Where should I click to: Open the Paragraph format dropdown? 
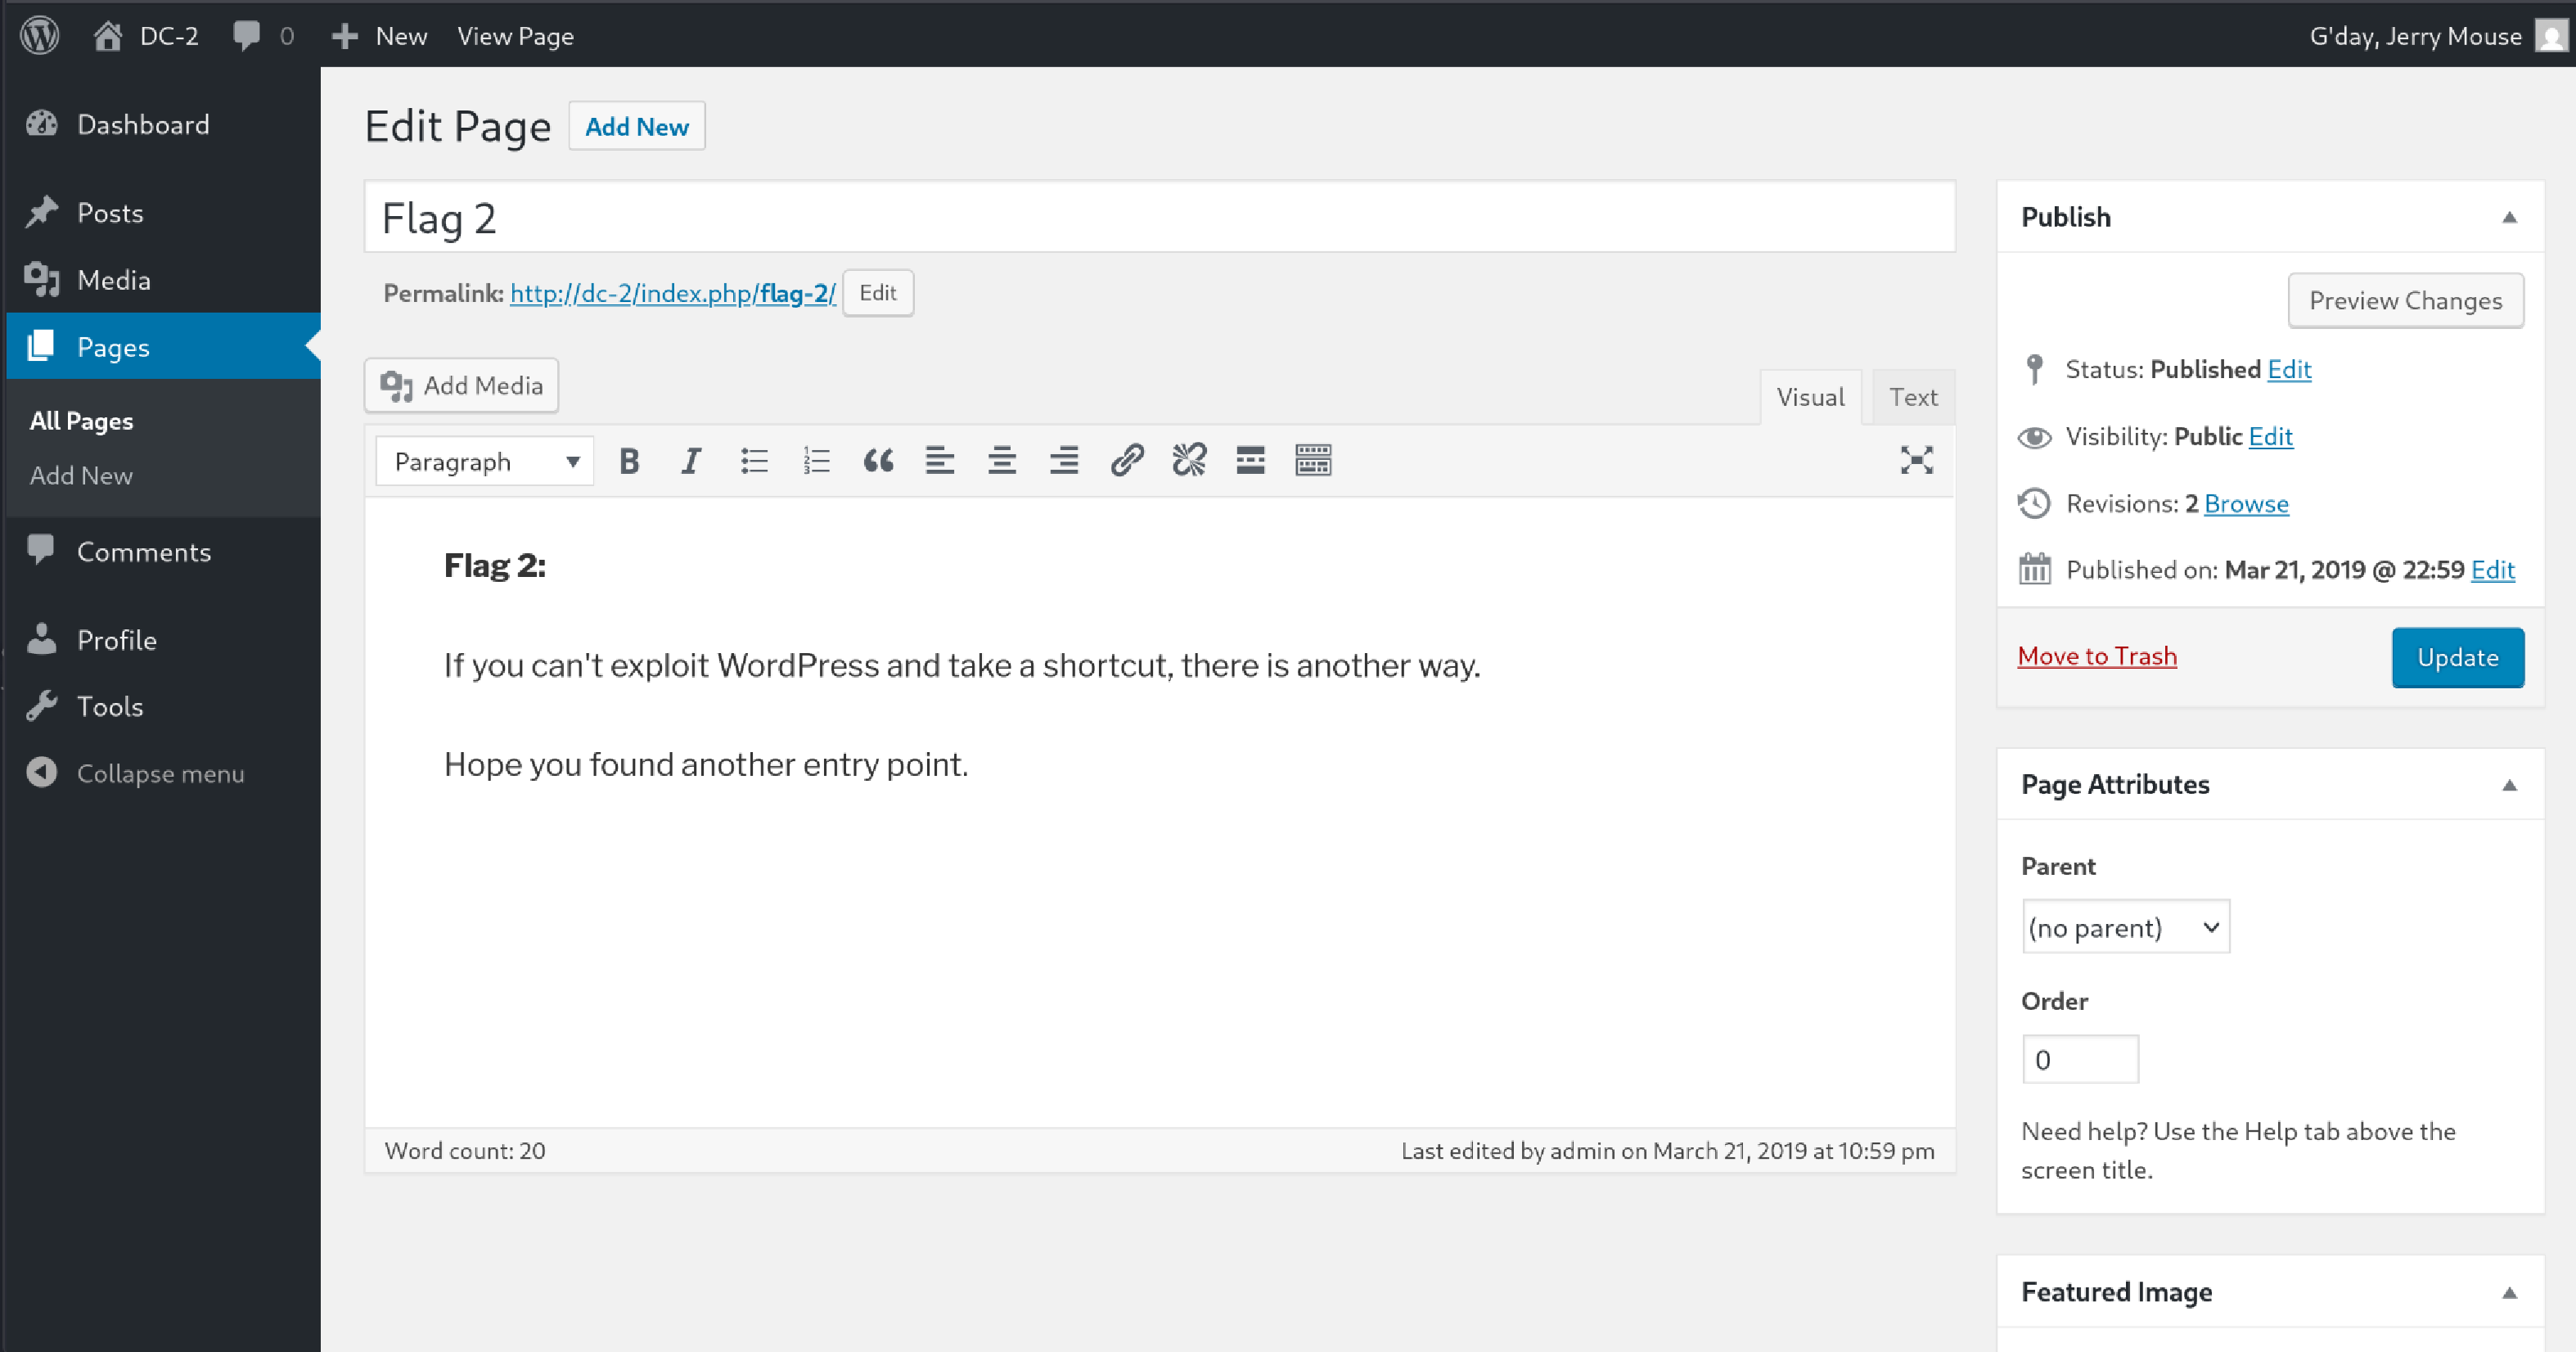[485, 461]
